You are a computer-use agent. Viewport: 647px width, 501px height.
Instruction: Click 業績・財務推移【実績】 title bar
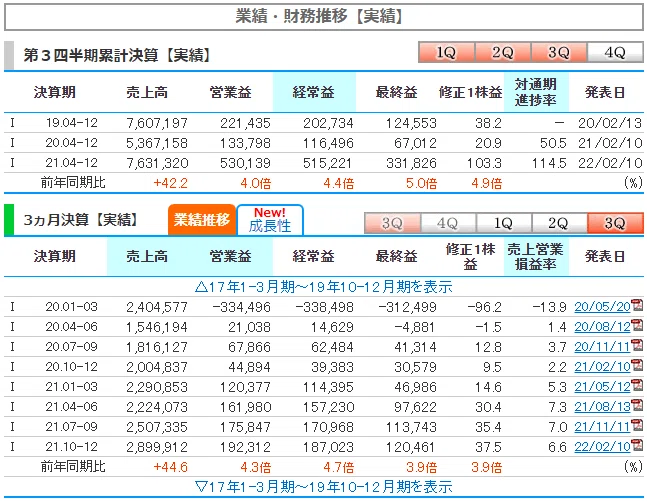coord(324,17)
